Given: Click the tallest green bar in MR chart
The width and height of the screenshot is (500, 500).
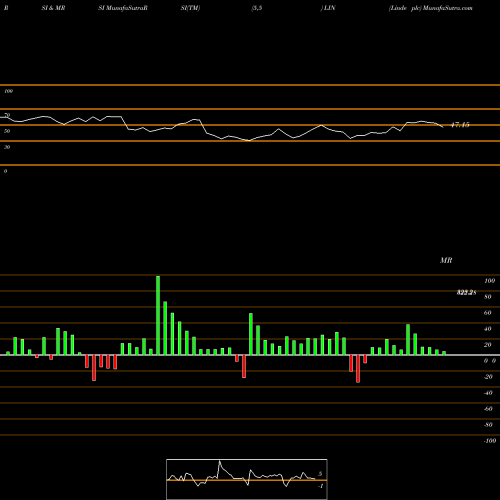Looking at the screenshot, I should (158, 315).
